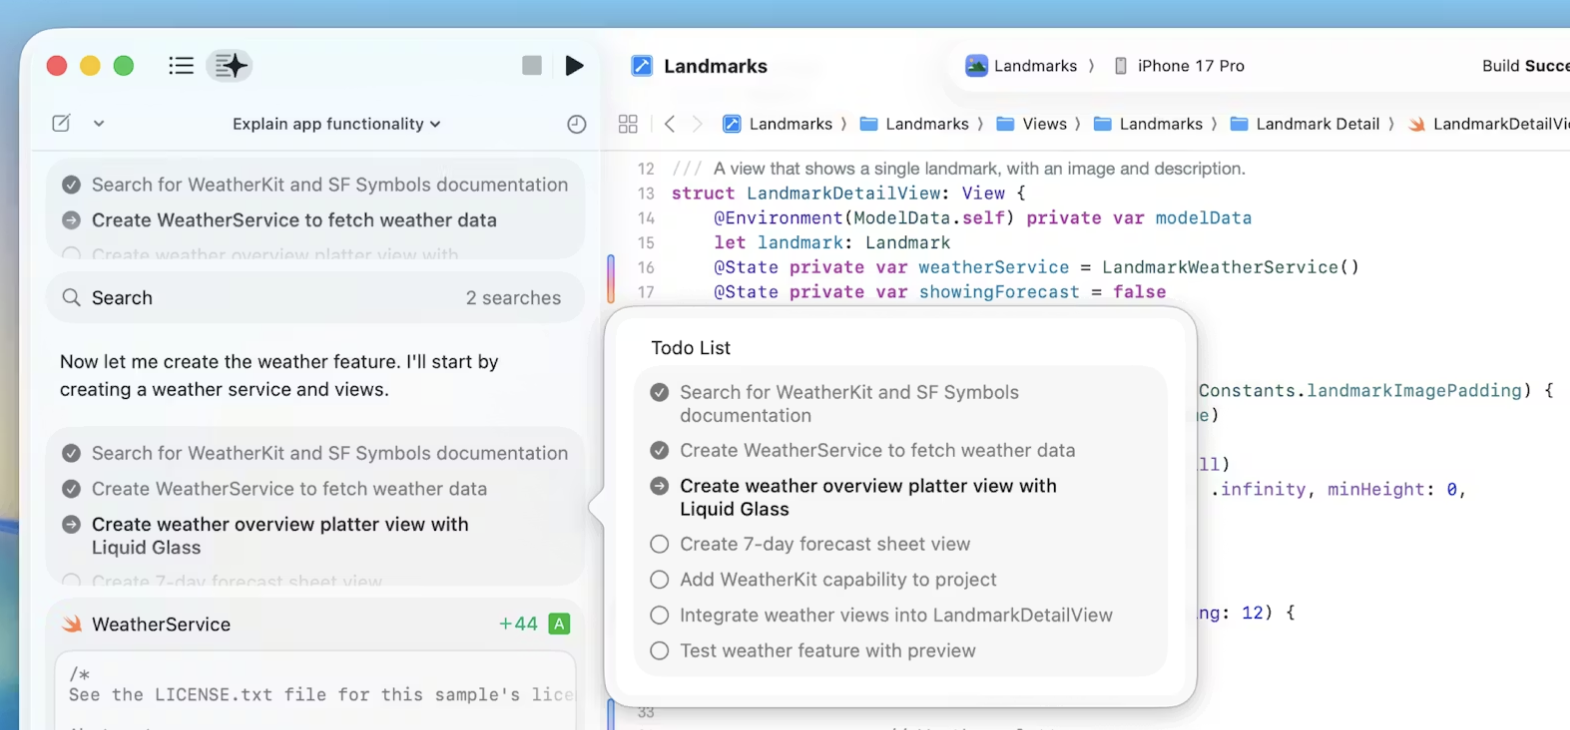Choose the Landmarks scheme in toolbar
This screenshot has height=730, width=1570.
click(1021, 66)
